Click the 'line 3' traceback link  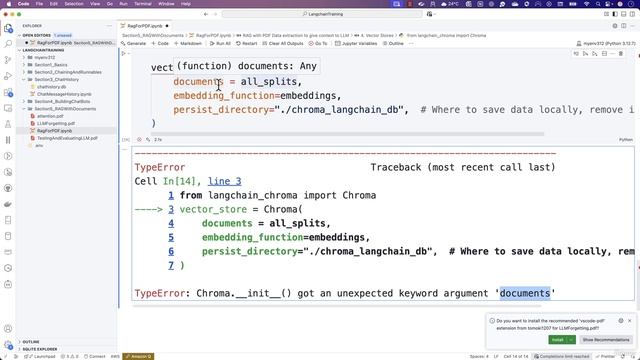224,181
